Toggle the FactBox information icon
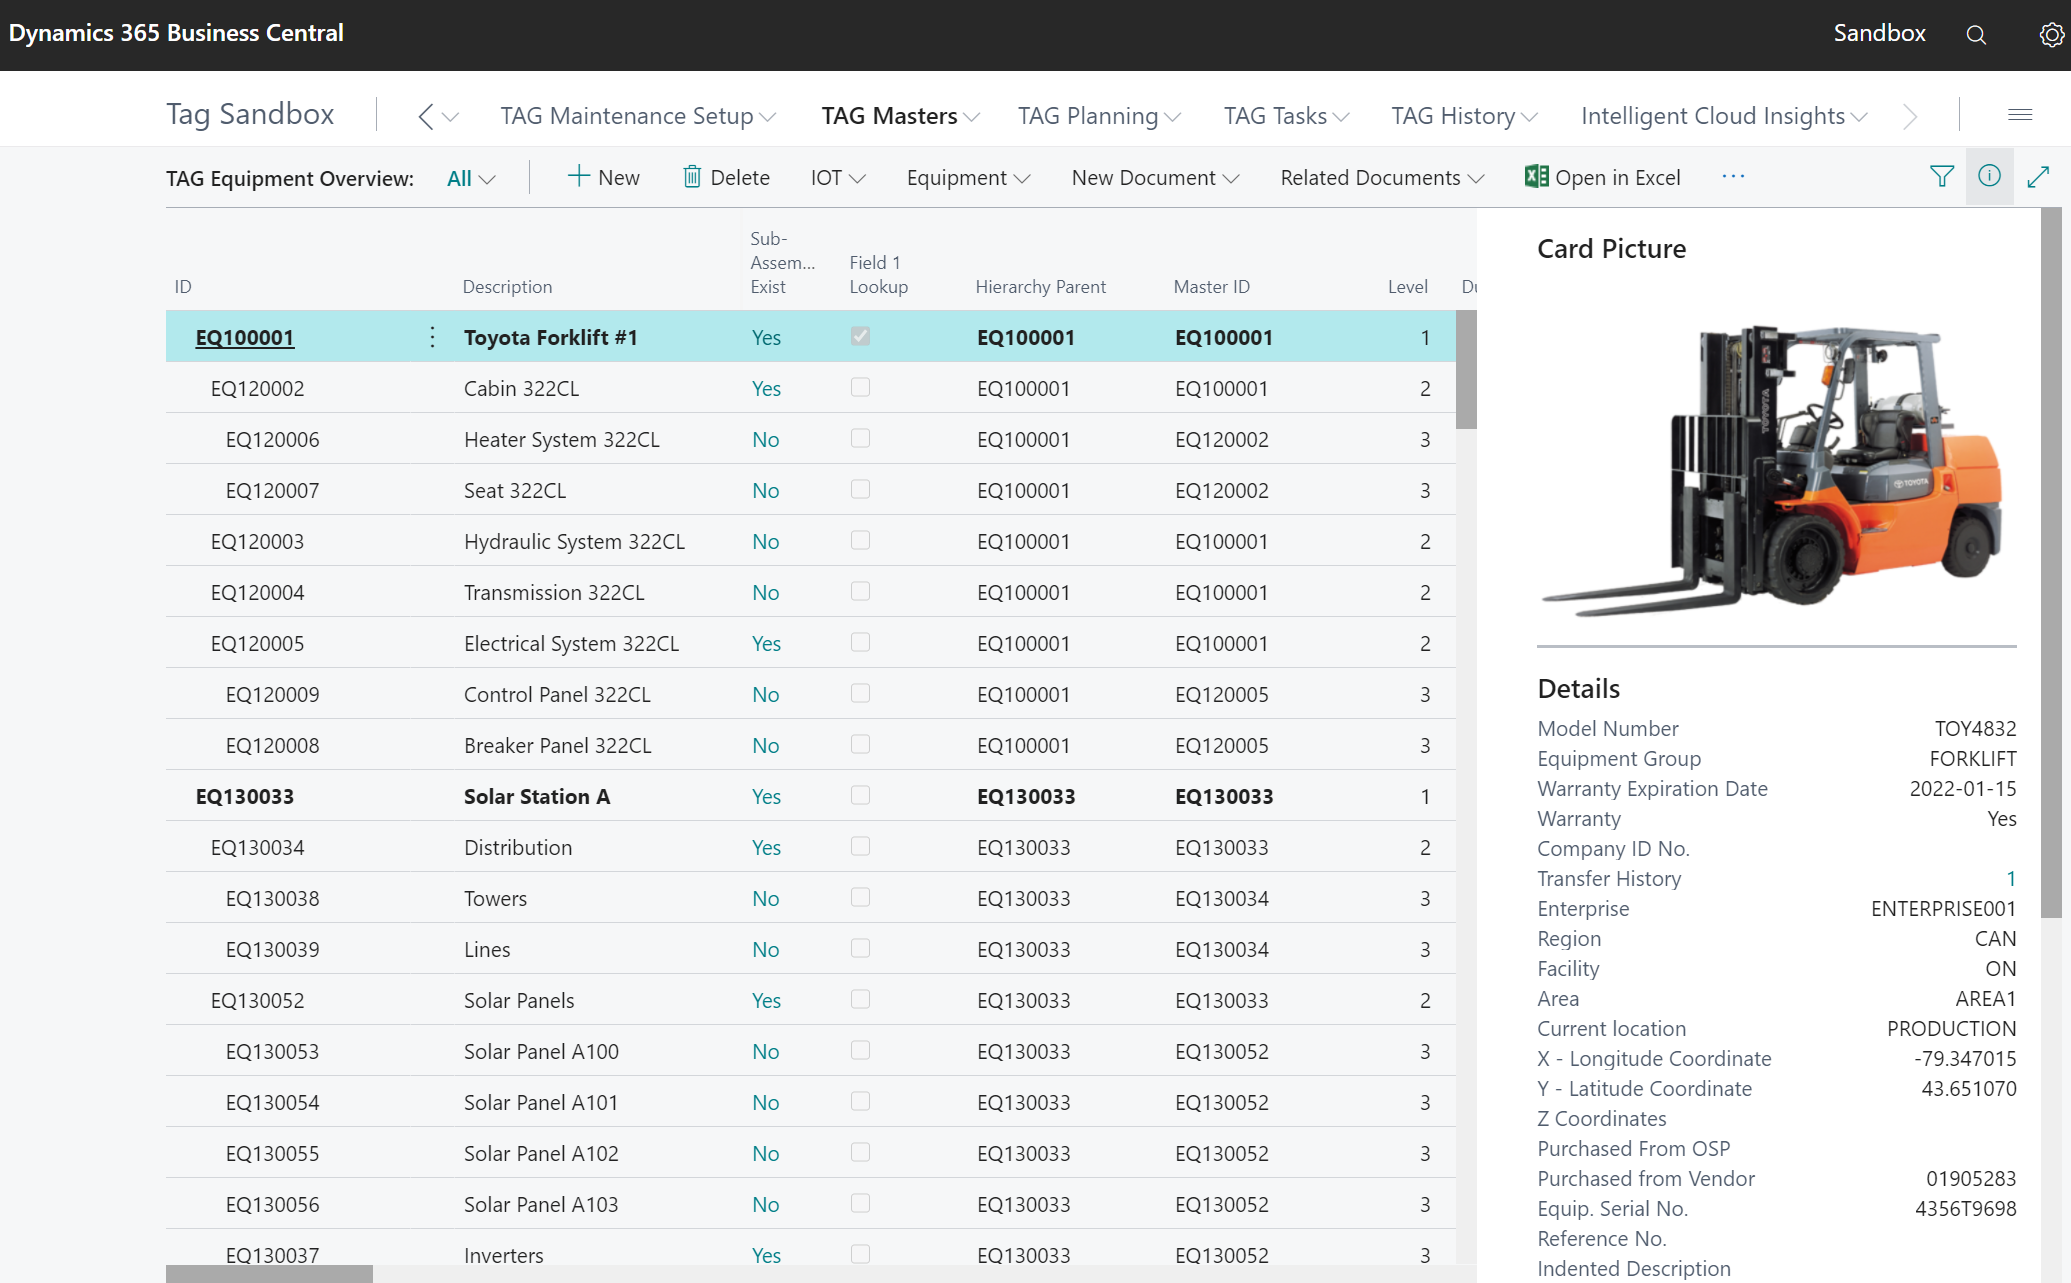Screen dimensions: 2071x1283 pyautogui.click(x=1989, y=177)
